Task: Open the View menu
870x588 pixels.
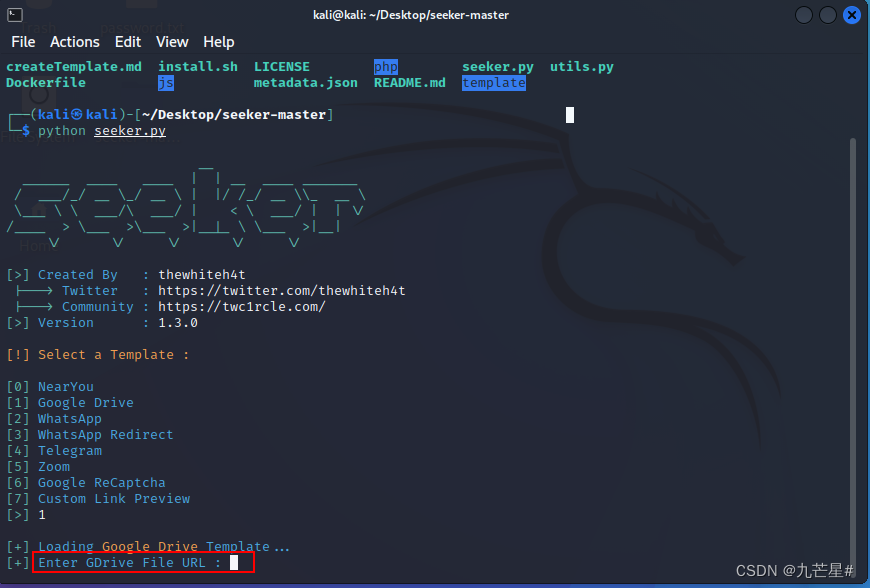Action: [172, 42]
